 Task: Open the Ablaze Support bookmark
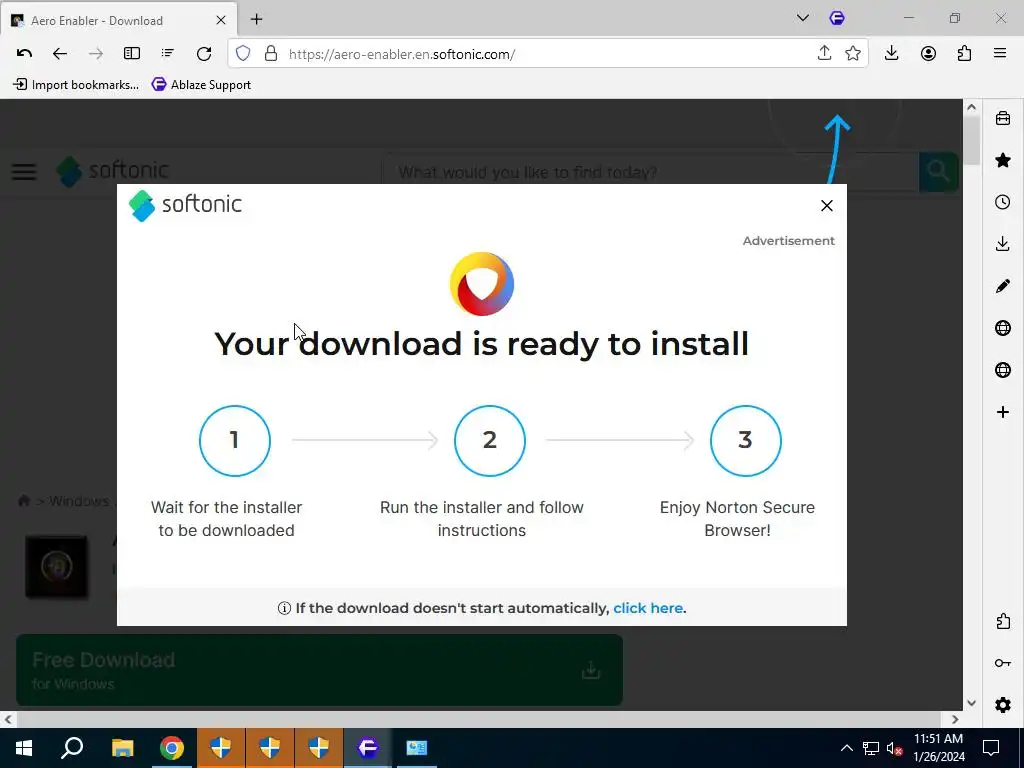(201, 84)
